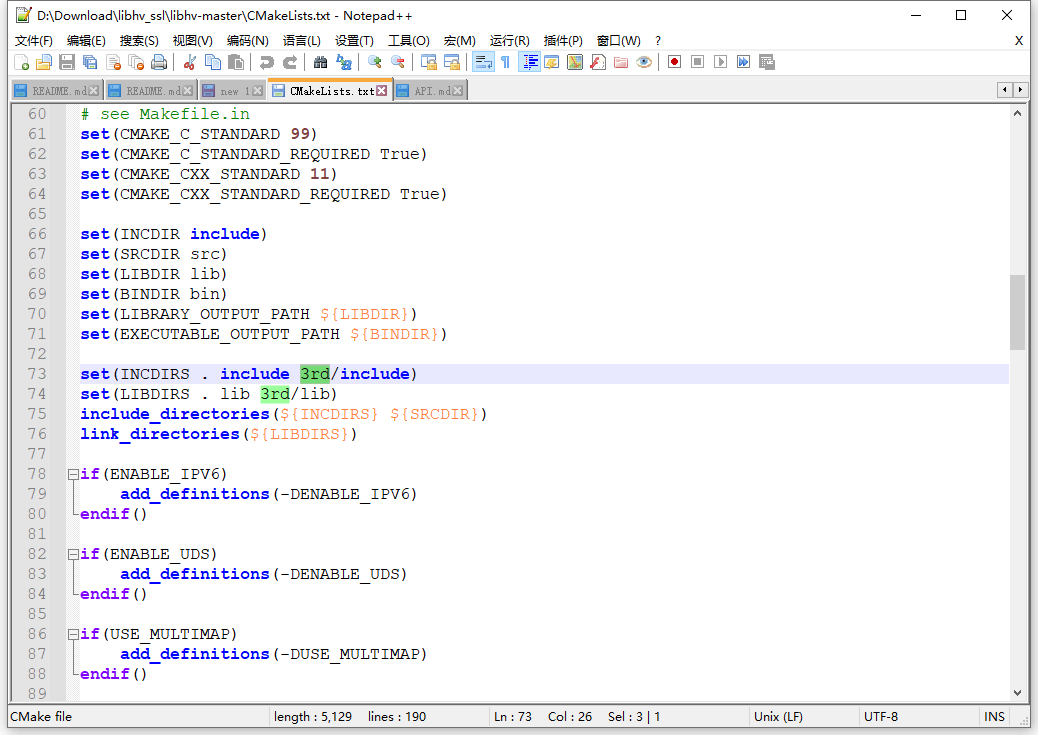Screen dimensions: 1038x735
Task: Switch to the API.md tab
Action: coord(430,89)
